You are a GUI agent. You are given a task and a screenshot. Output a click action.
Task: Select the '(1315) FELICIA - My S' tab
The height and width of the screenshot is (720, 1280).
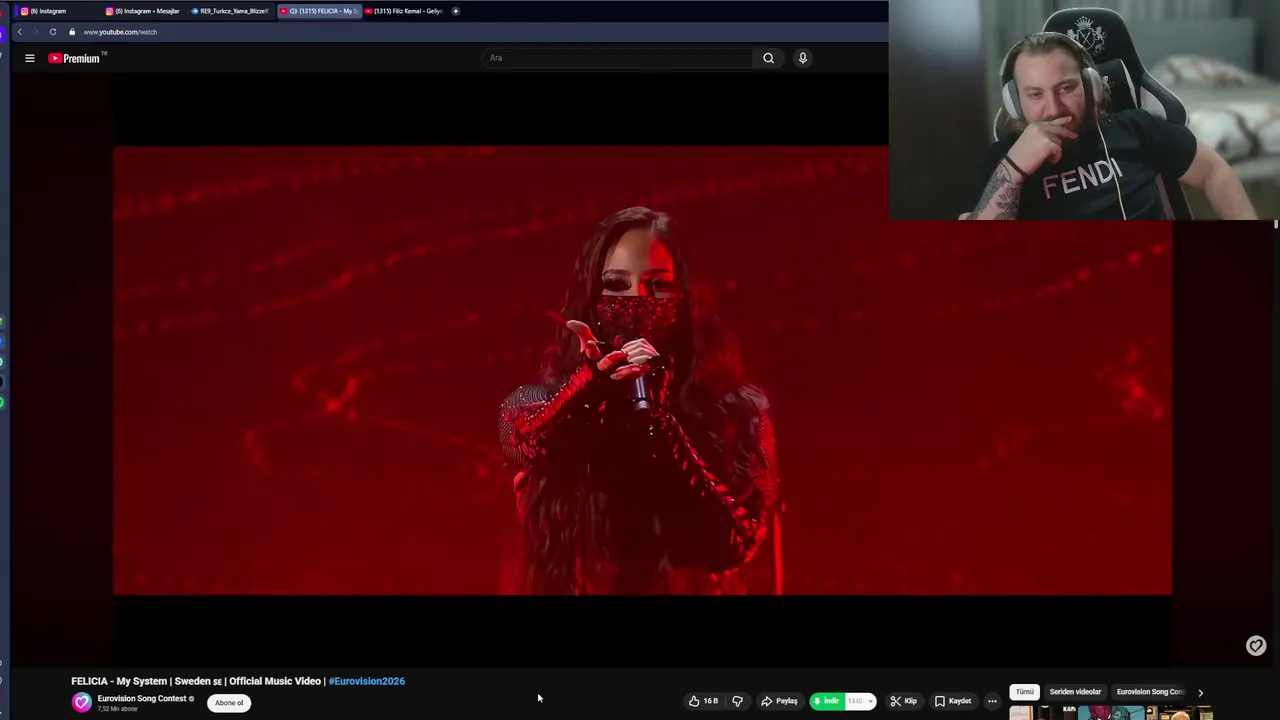click(x=318, y=11)
